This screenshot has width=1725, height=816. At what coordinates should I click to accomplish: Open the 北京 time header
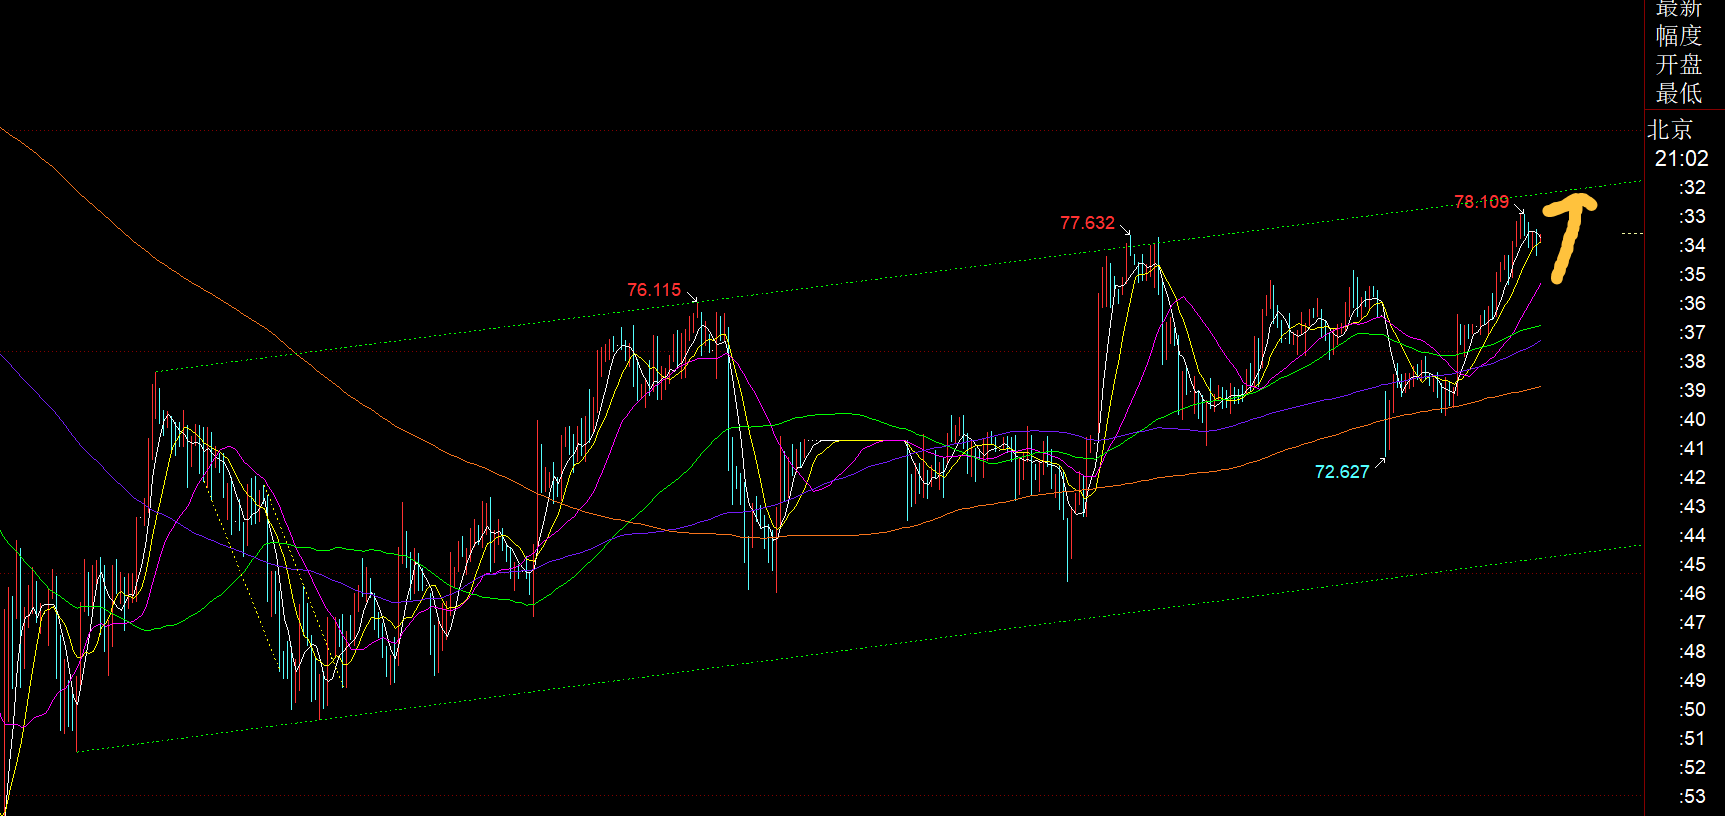click(1670, 130)
